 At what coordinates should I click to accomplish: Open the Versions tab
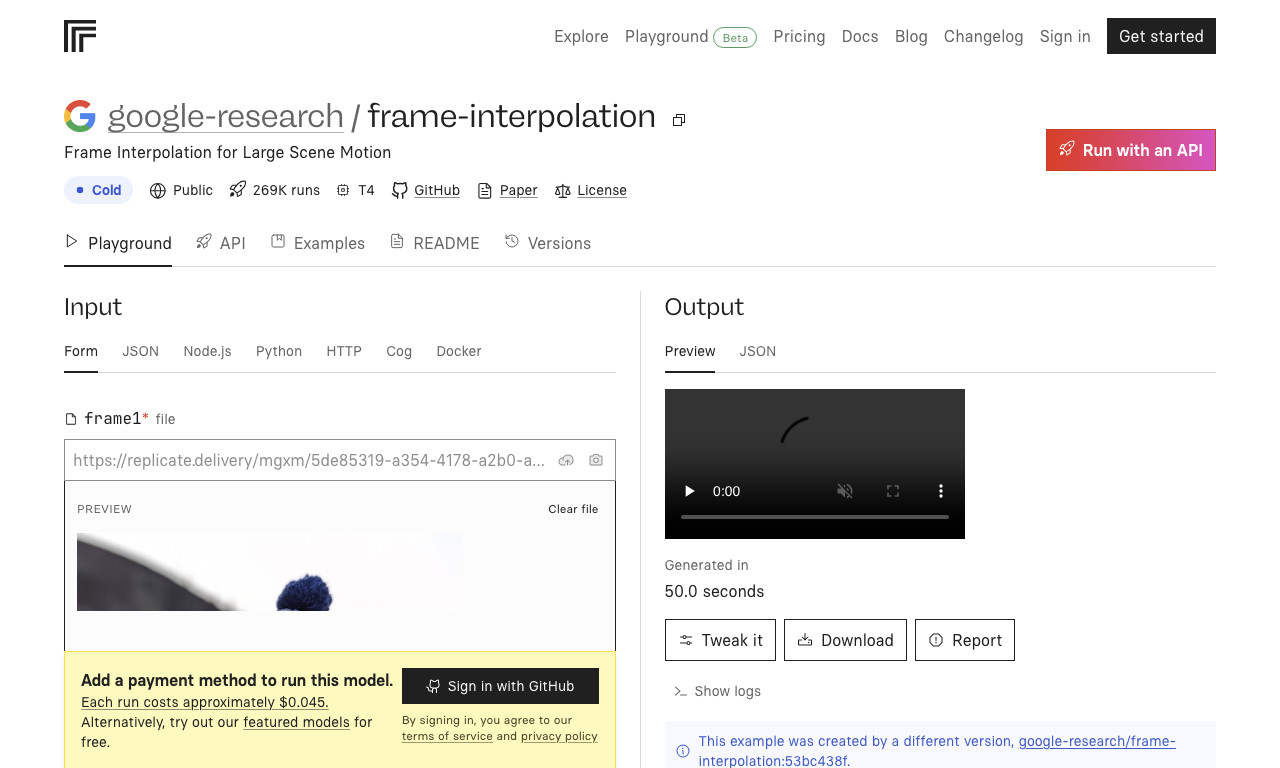pyautogui.click(x=548, y=243)
